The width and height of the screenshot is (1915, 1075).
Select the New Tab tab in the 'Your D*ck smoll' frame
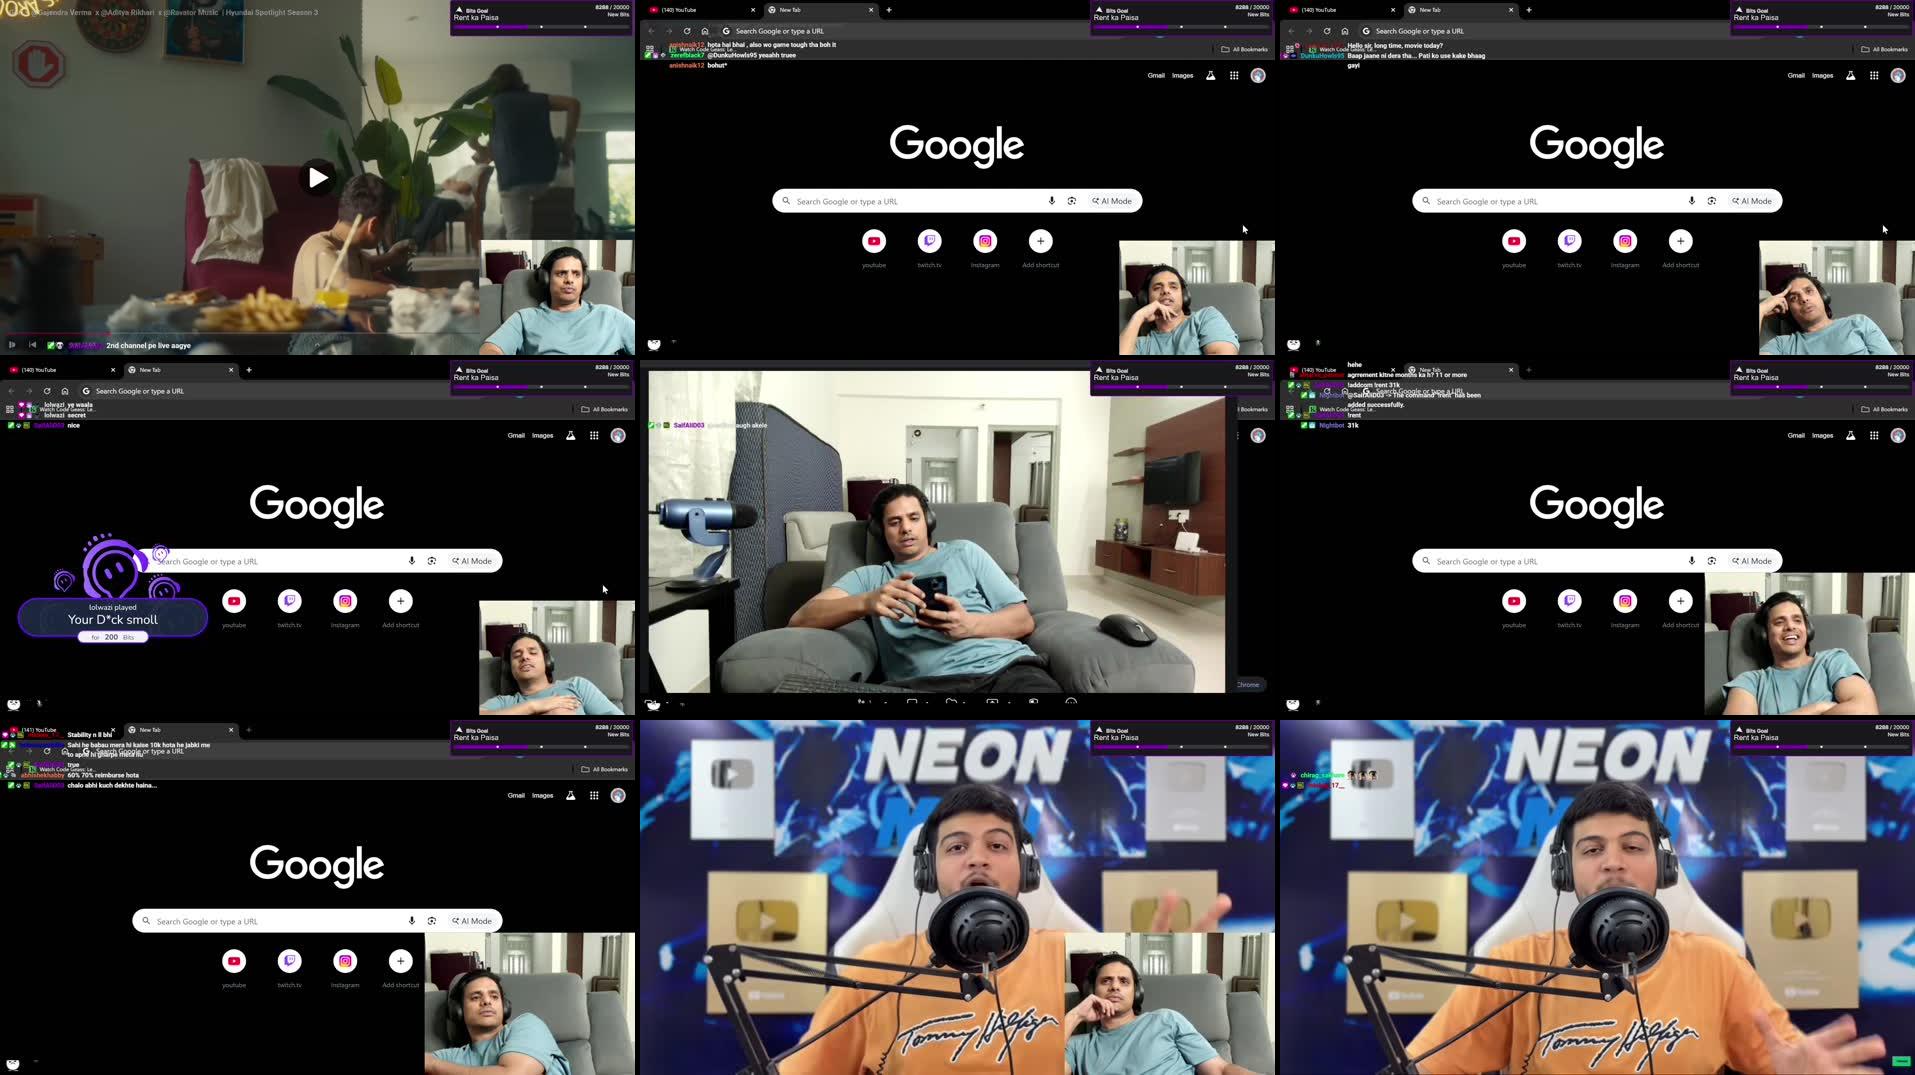[x=180, y=370]
